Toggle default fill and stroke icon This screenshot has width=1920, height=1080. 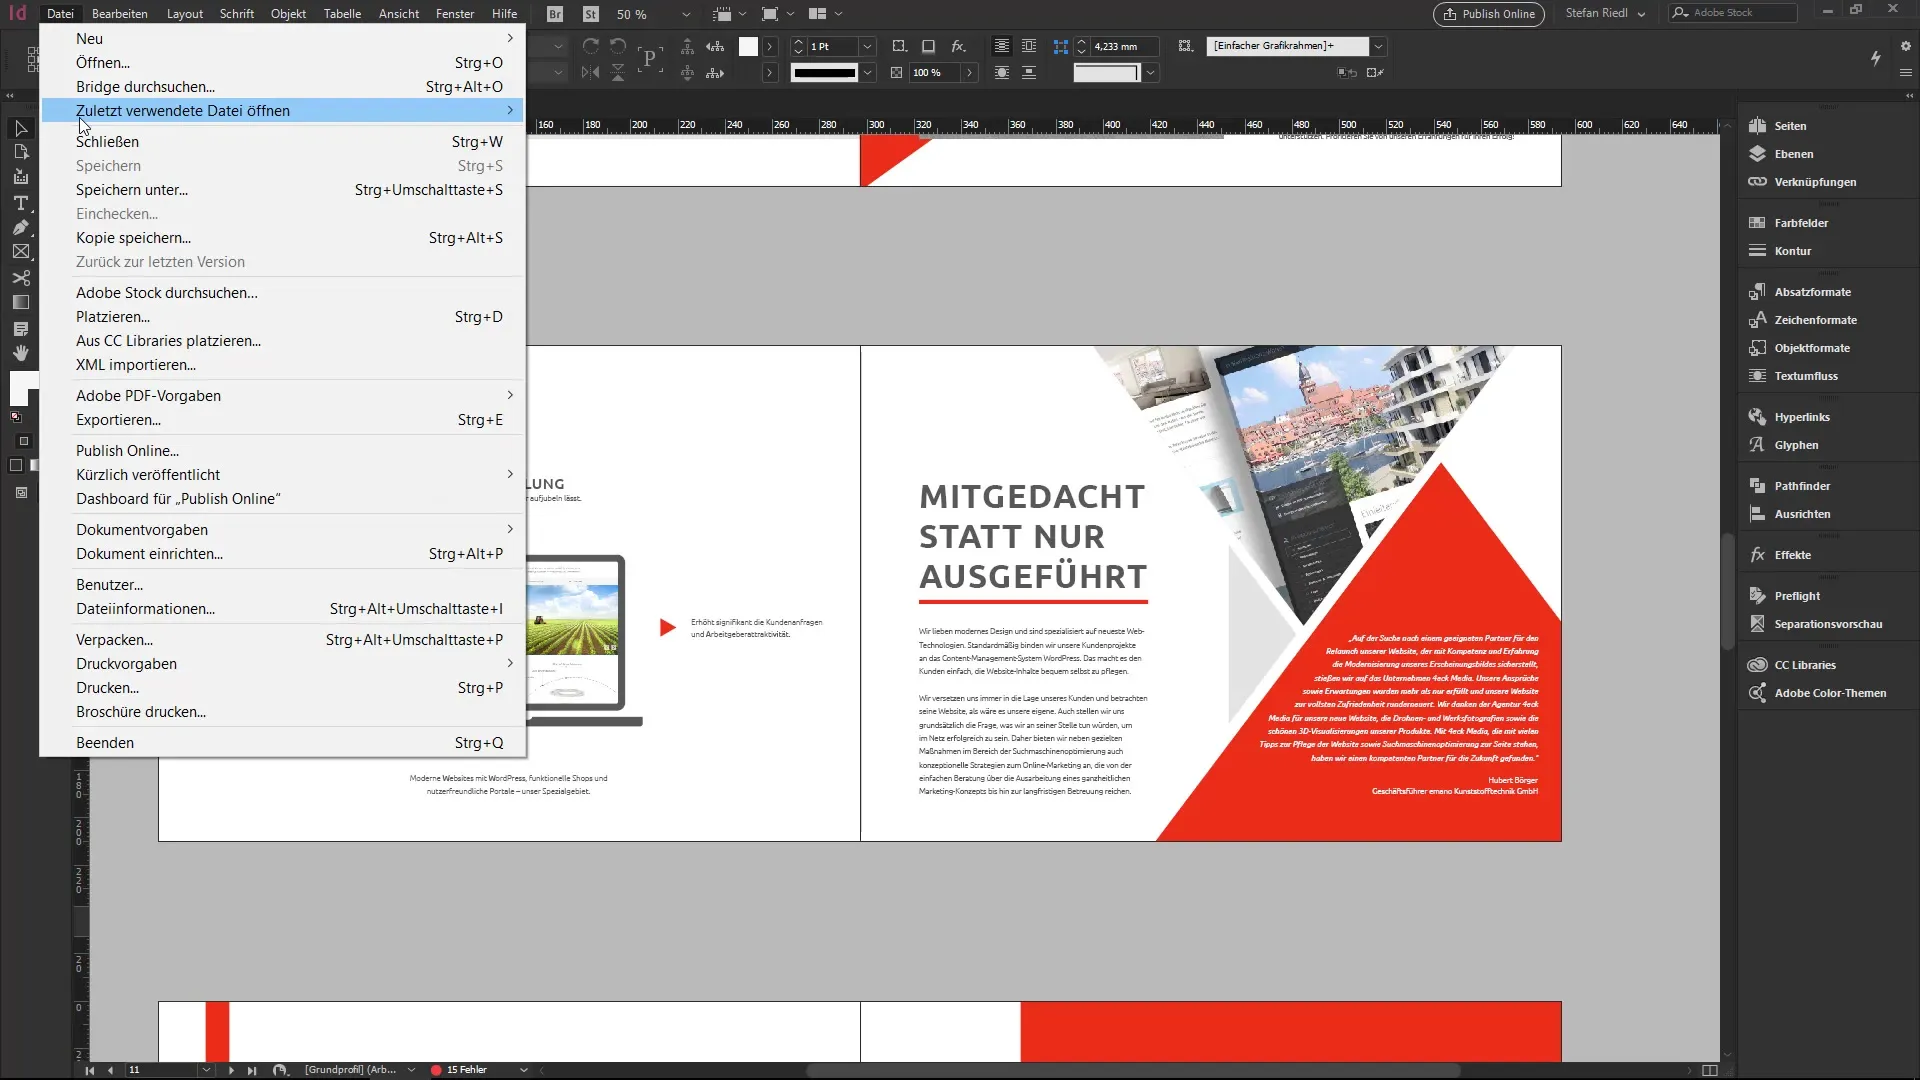coord(16,416)
